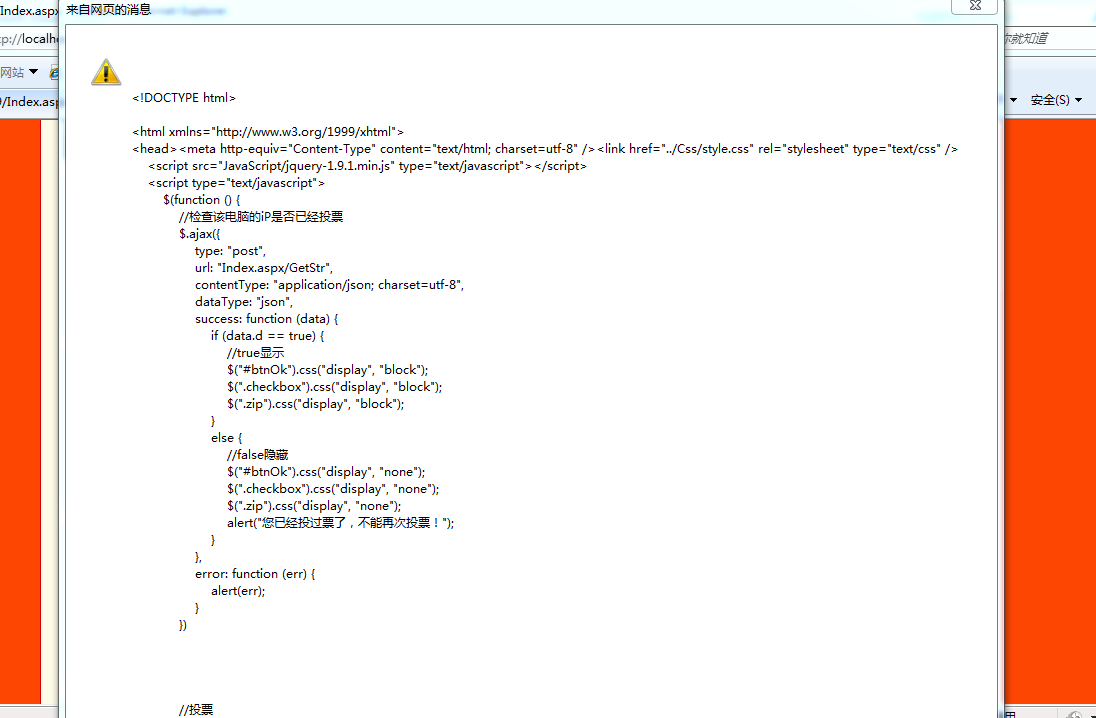Image resolution: width=1096 pixels, height=718 pixels.
Task: Click the success: function (data) line
Action: click(x=267, y=319)
